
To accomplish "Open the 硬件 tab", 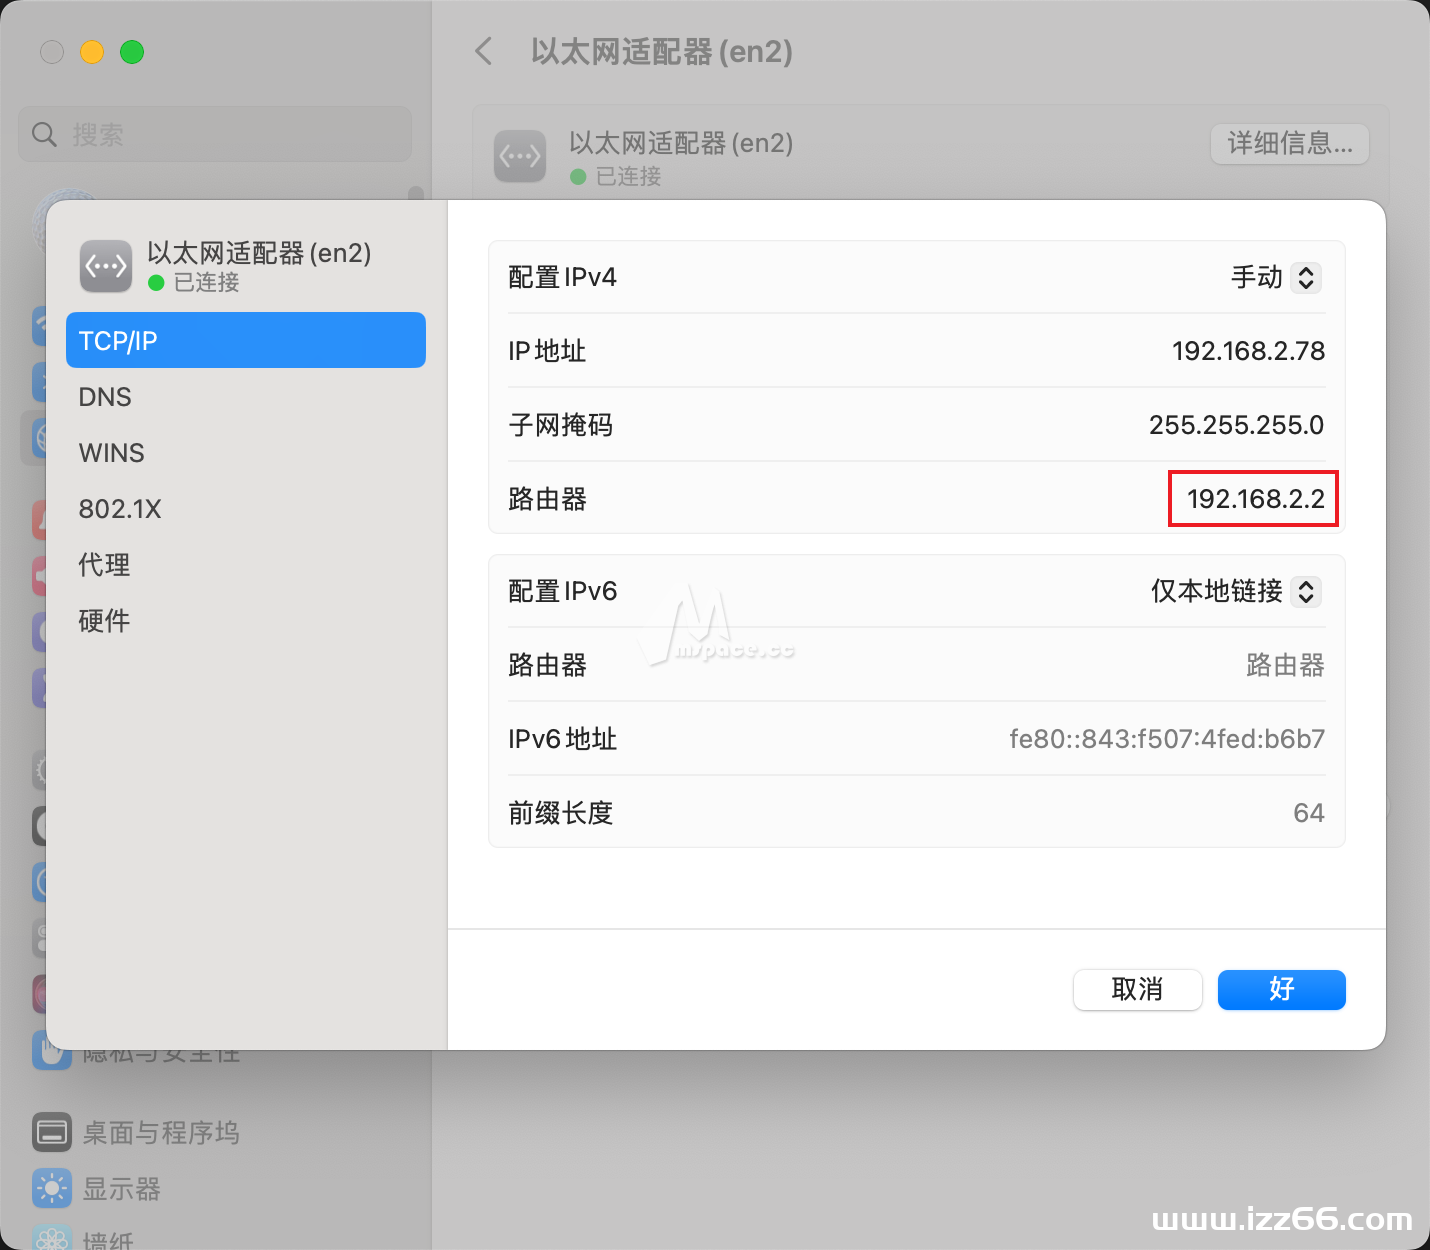I will click(103, 620).
